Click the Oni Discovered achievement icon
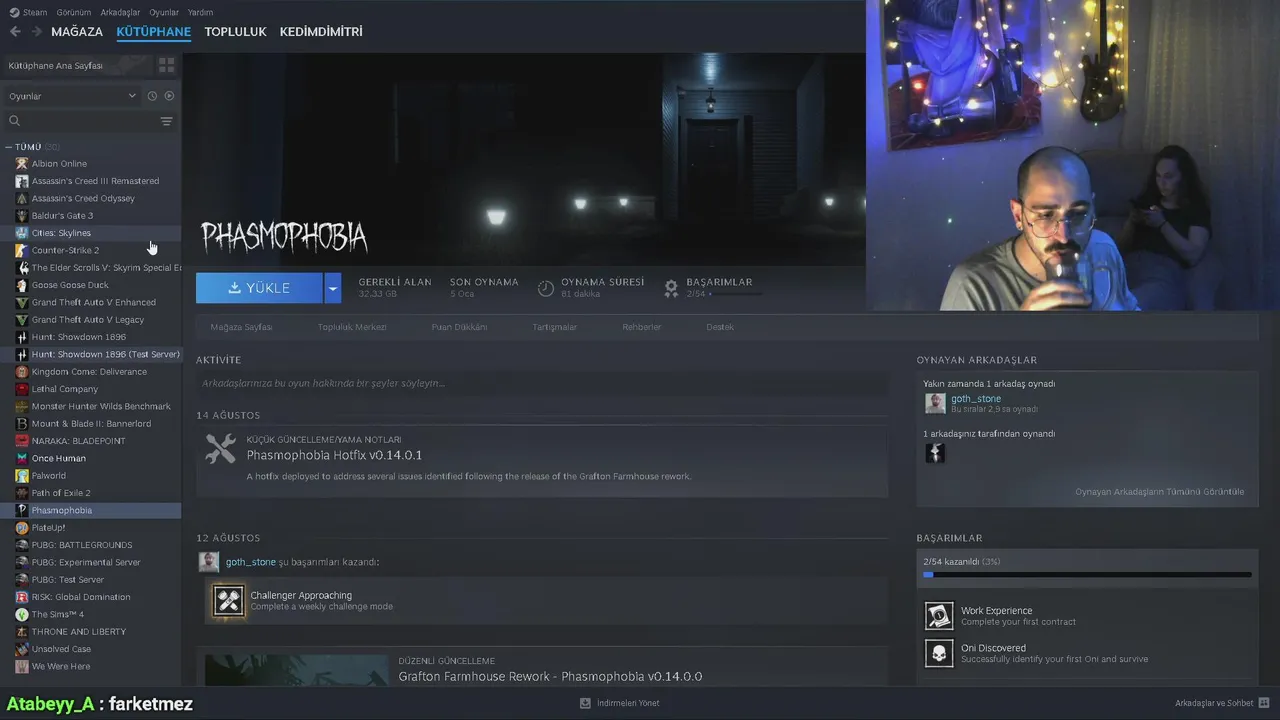The image size is (1280, 720). (x=939, y=654)
